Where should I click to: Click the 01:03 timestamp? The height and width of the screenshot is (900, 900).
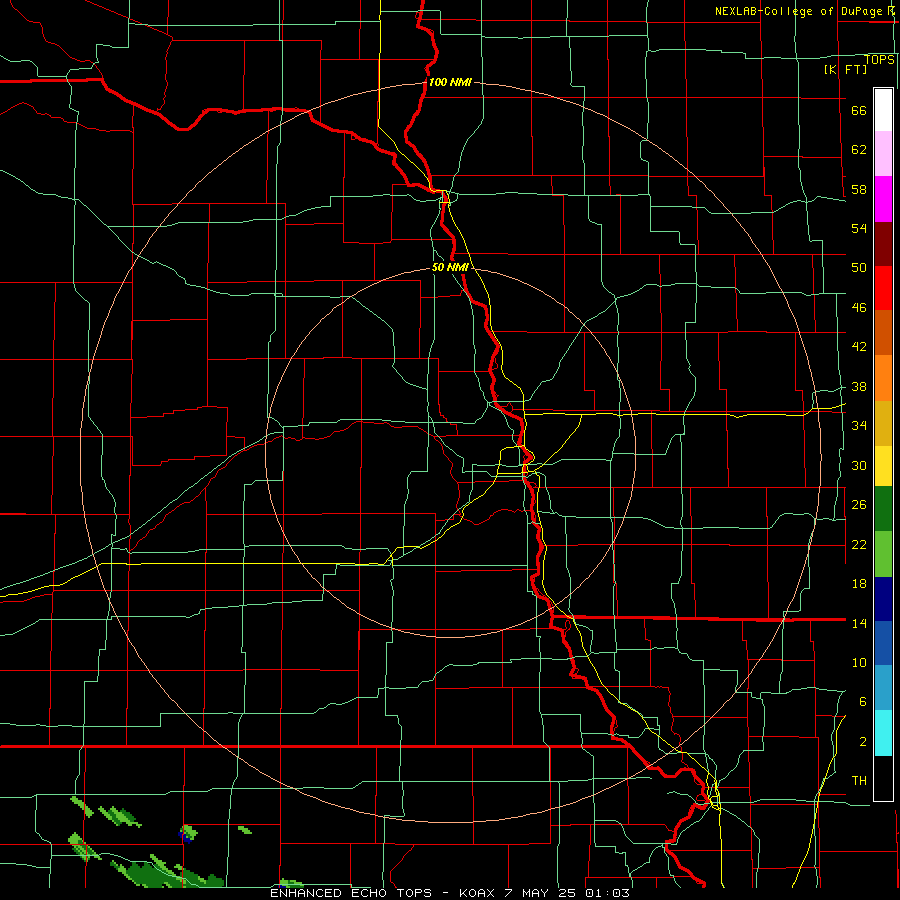(607, 893)
